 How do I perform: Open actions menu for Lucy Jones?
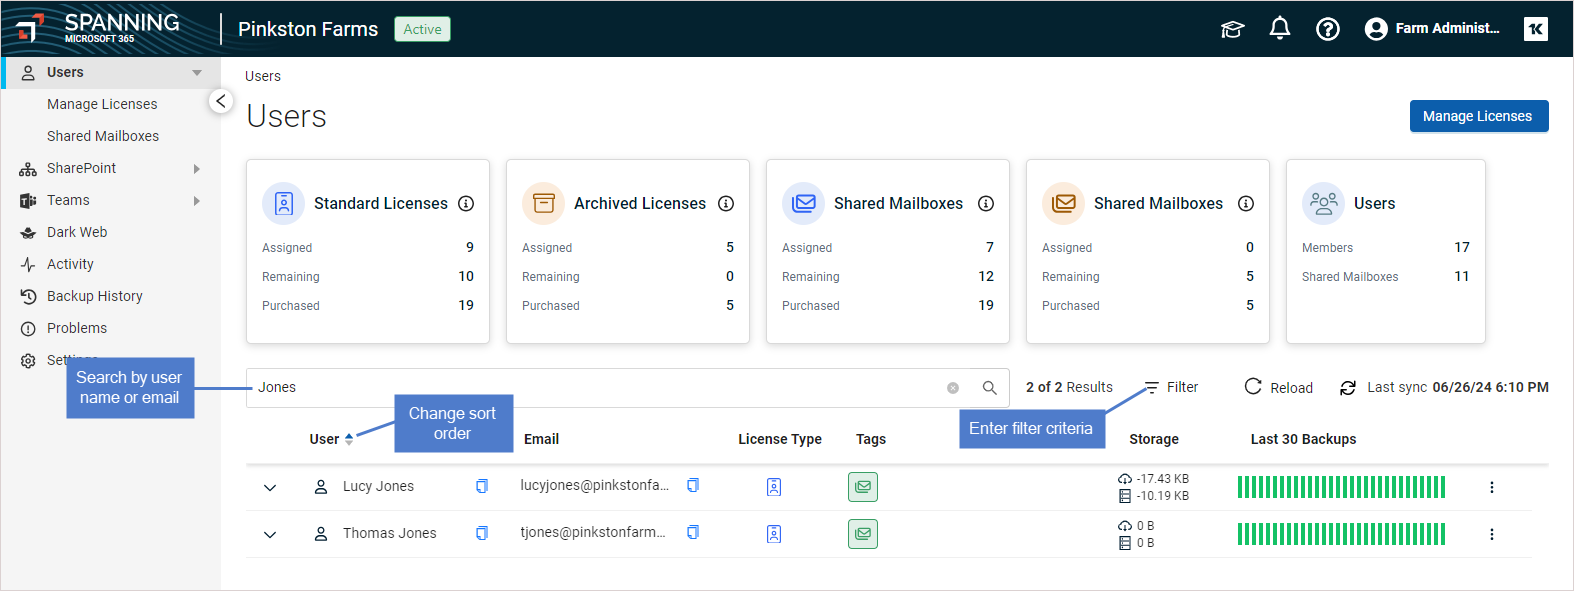click(1491, 487)
